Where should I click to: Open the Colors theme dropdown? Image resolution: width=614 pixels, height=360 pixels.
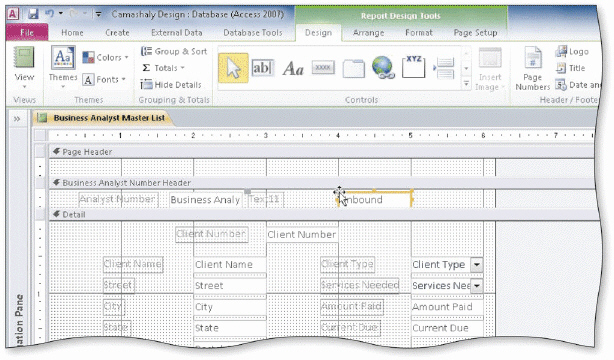[x=105, y=58]
